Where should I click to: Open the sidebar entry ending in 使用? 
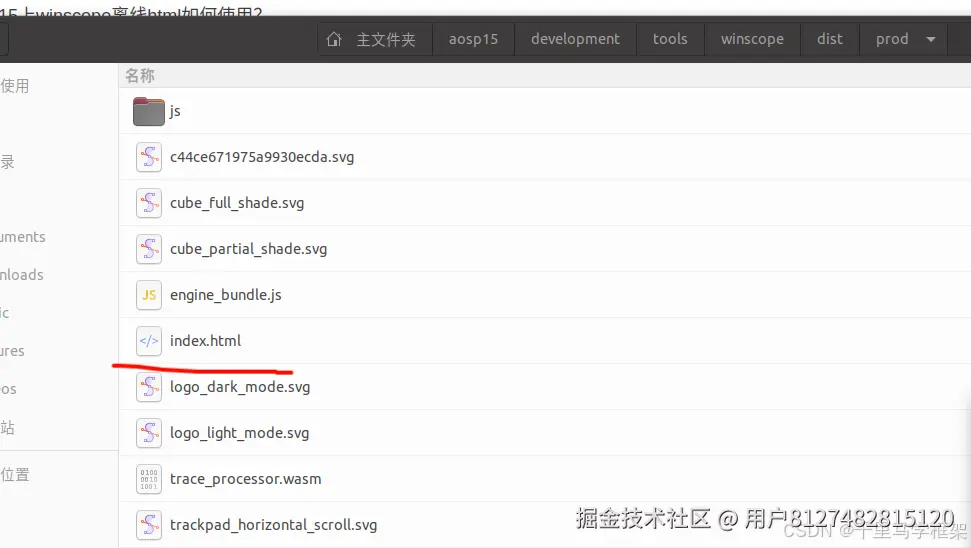point(15,86)
